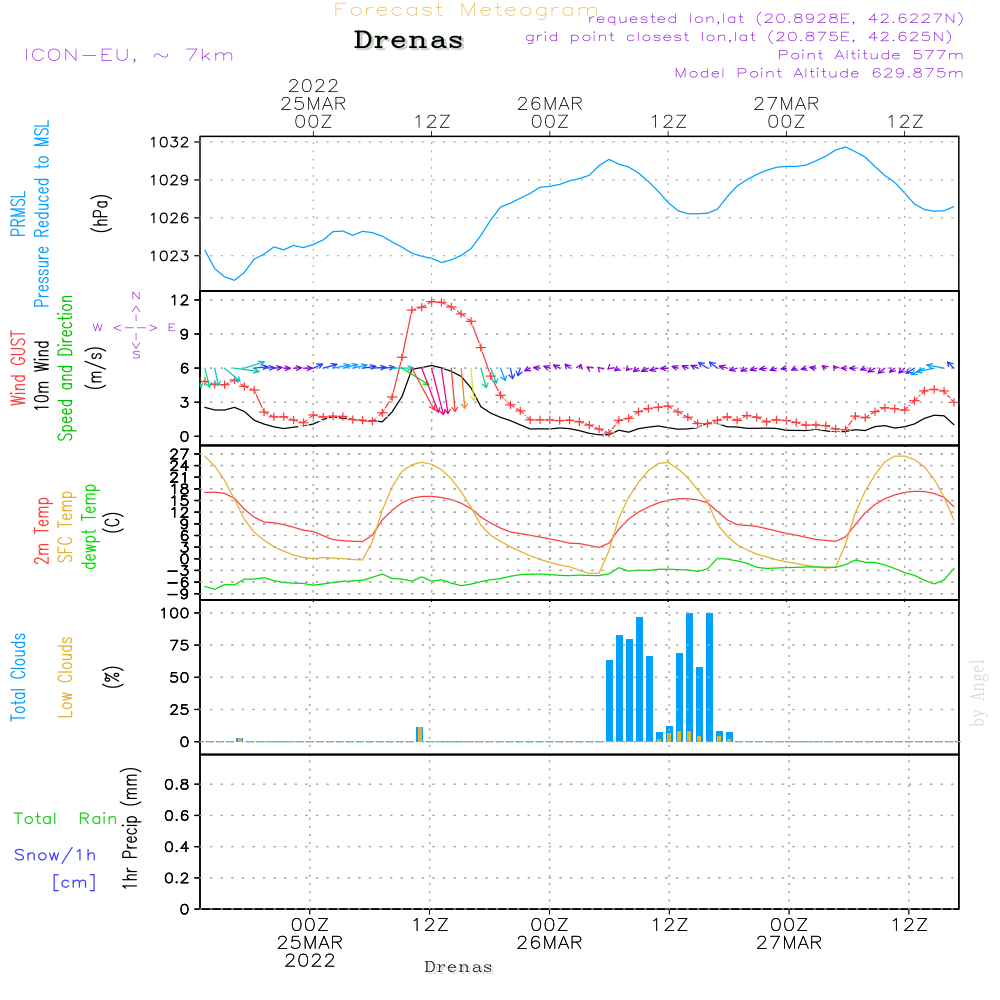Click the "Point Altitude 577m" line

click(871, 55)
